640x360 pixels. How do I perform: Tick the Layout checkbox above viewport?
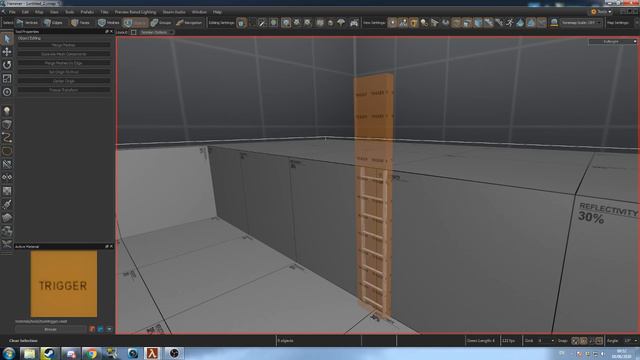click(133, 32)
